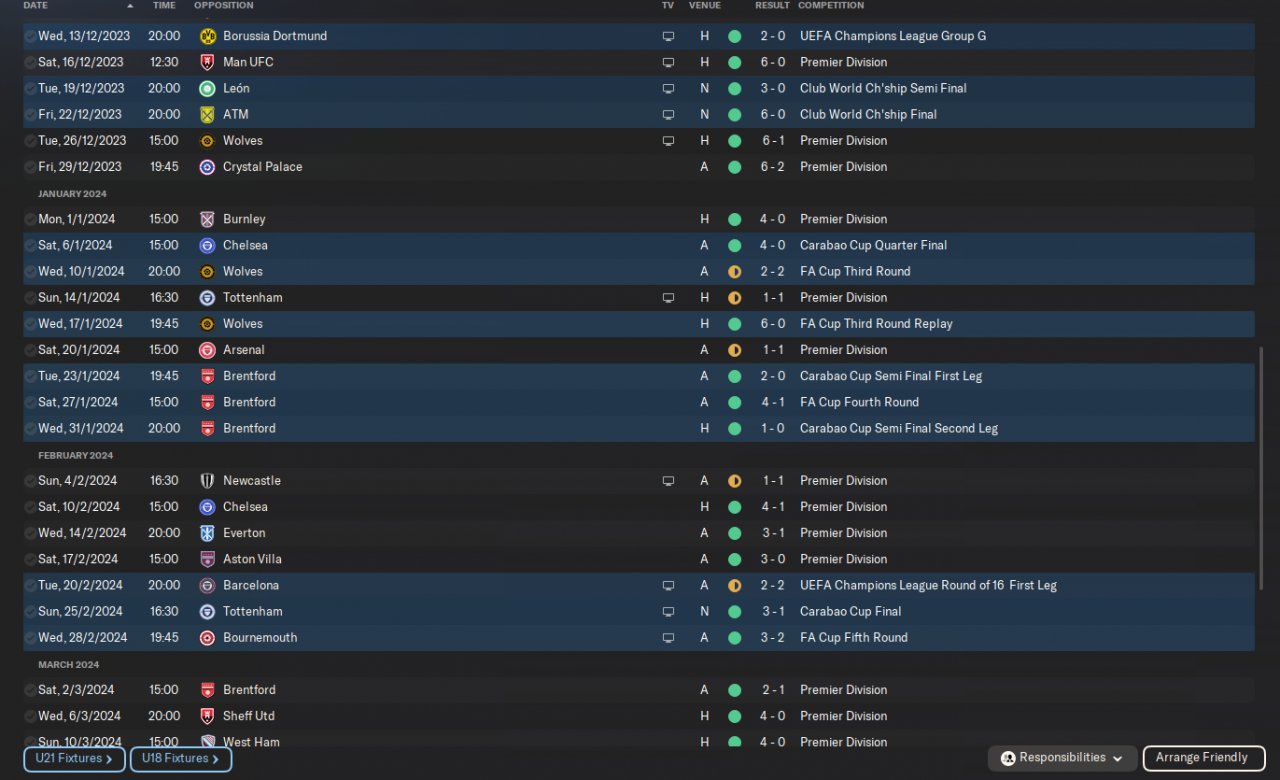The width and height of the screenshot is (1280, 780).
Task: Click the Bournemouth club badge
Action: (207, 638)
